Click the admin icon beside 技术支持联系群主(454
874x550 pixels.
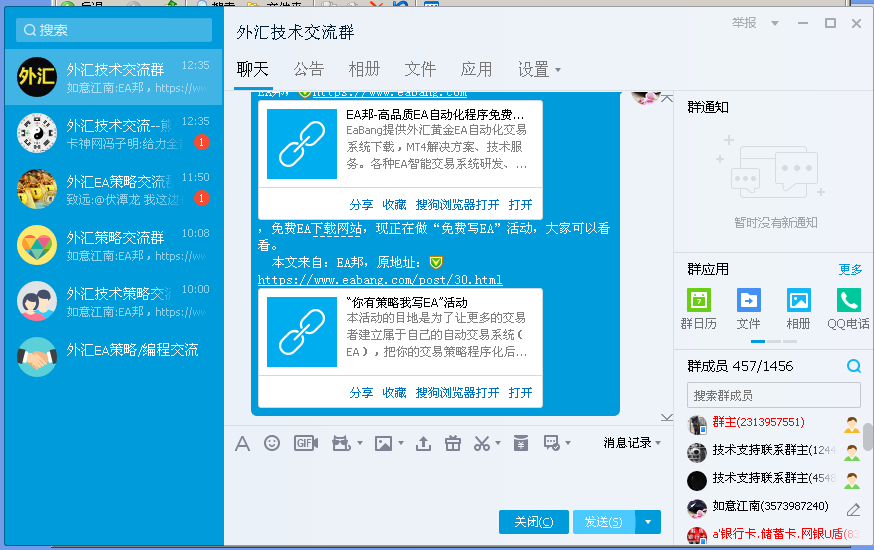(852, 480)
